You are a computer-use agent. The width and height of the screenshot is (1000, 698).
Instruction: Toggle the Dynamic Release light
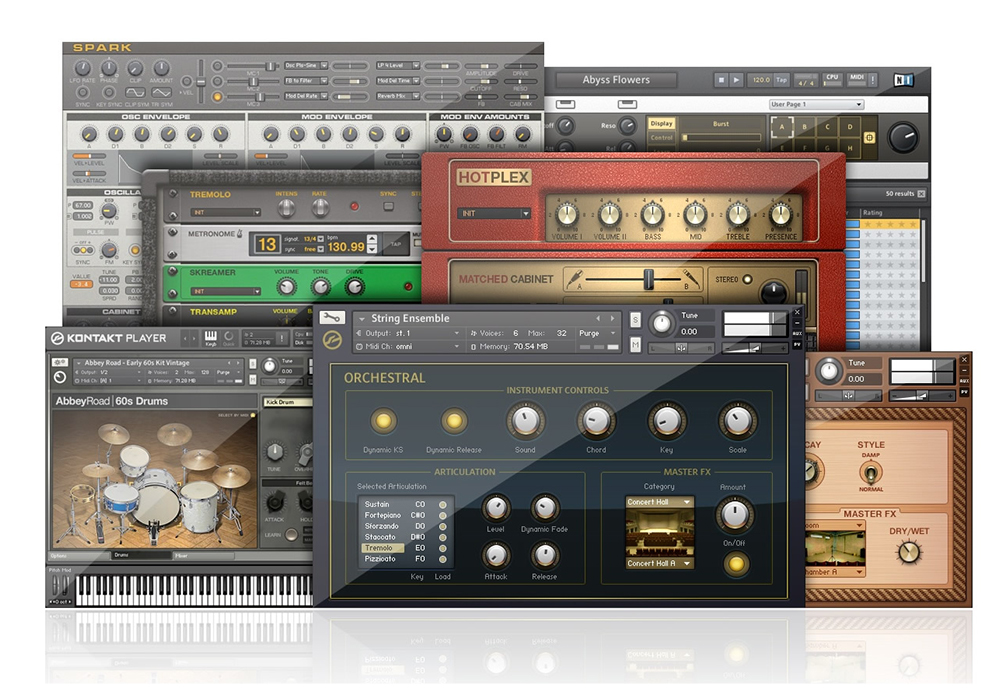click(454, 421)
